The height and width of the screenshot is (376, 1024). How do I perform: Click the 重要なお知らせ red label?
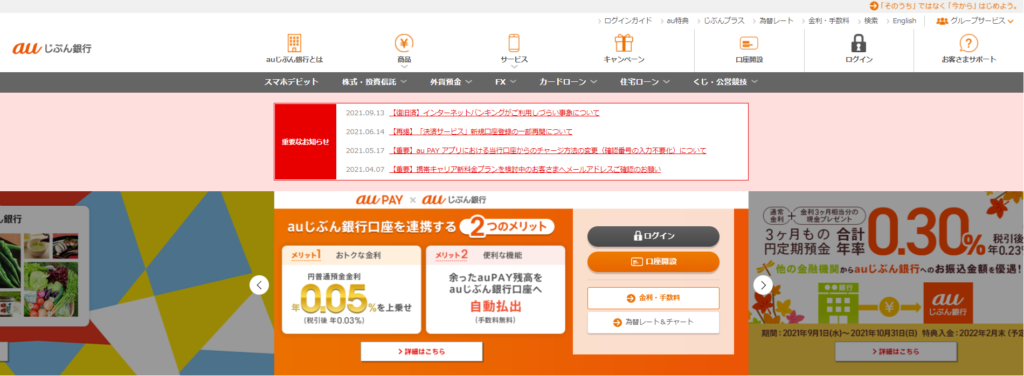tap(305, 141)
